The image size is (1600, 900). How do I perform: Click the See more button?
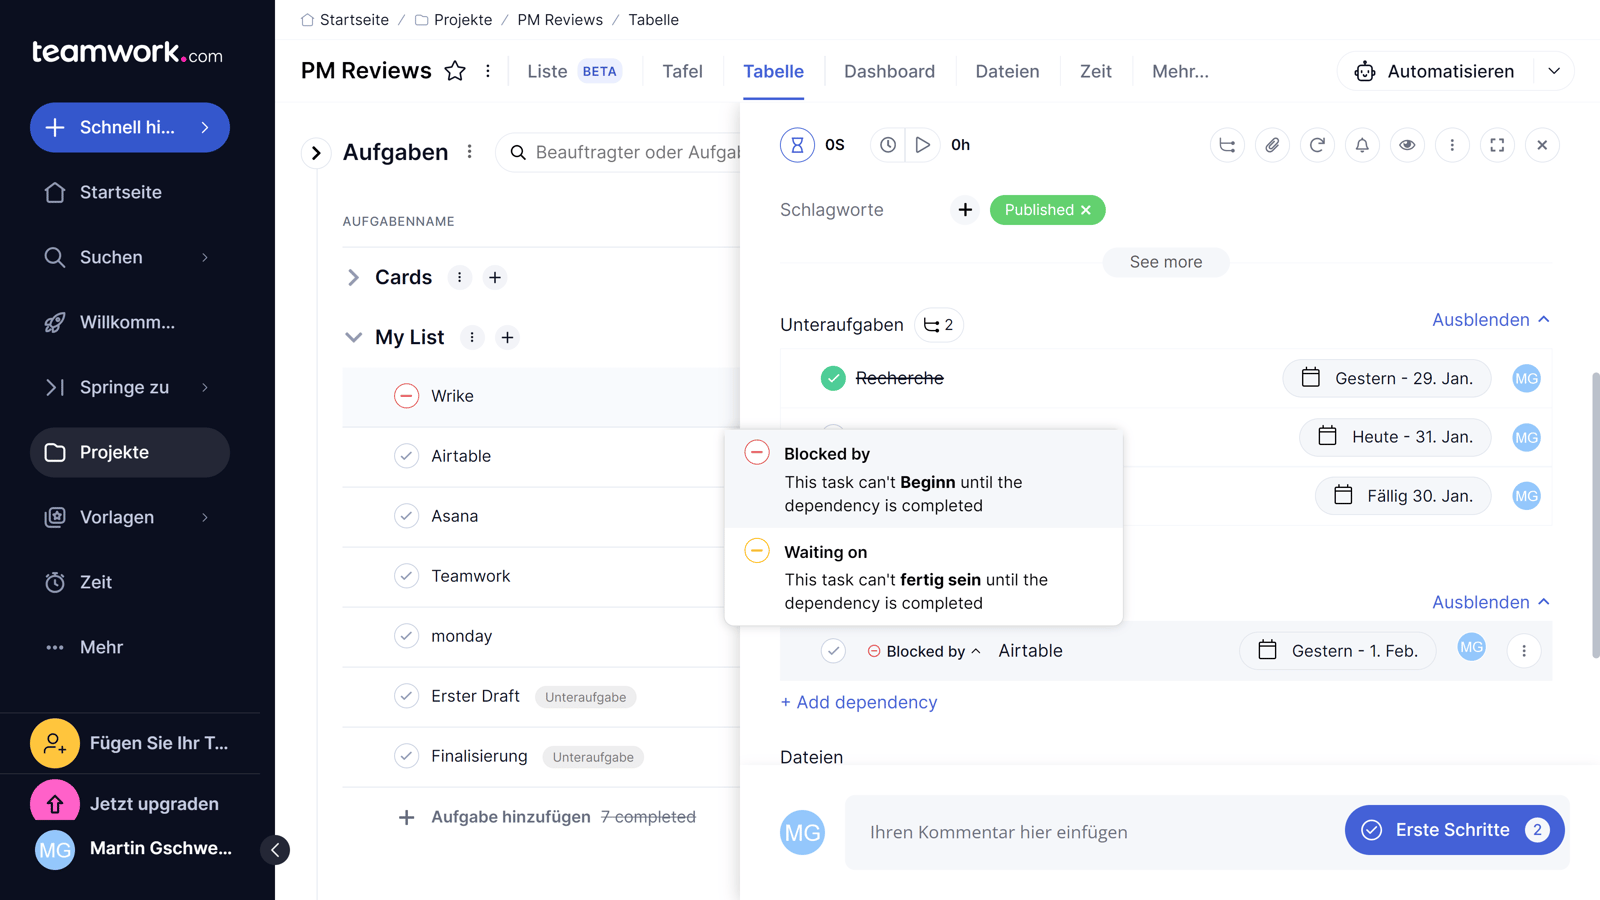click(x=1165, y=262)
